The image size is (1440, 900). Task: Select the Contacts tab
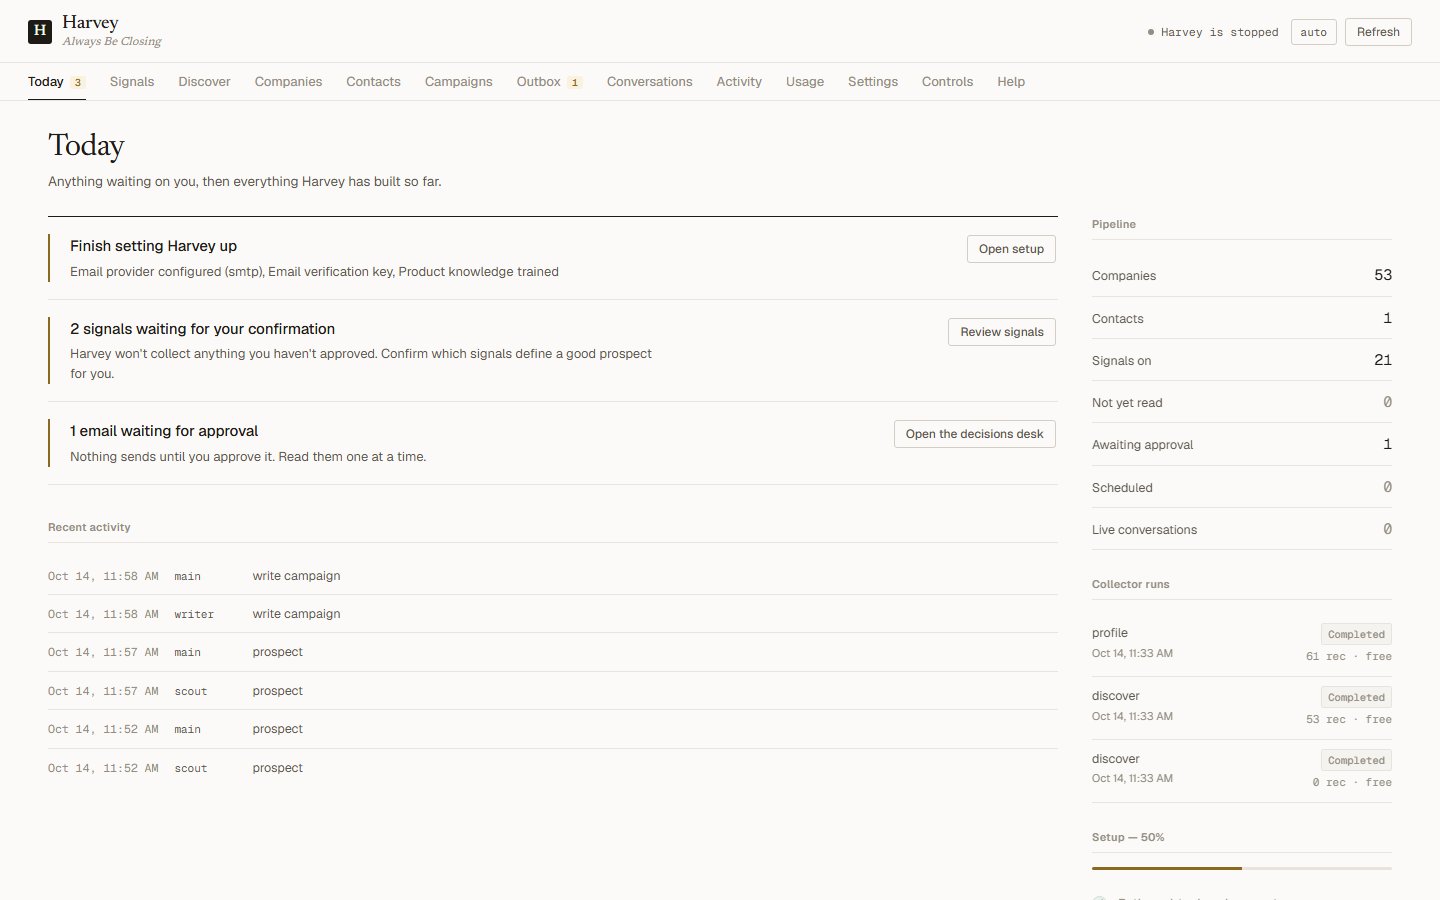click(373, 82)
